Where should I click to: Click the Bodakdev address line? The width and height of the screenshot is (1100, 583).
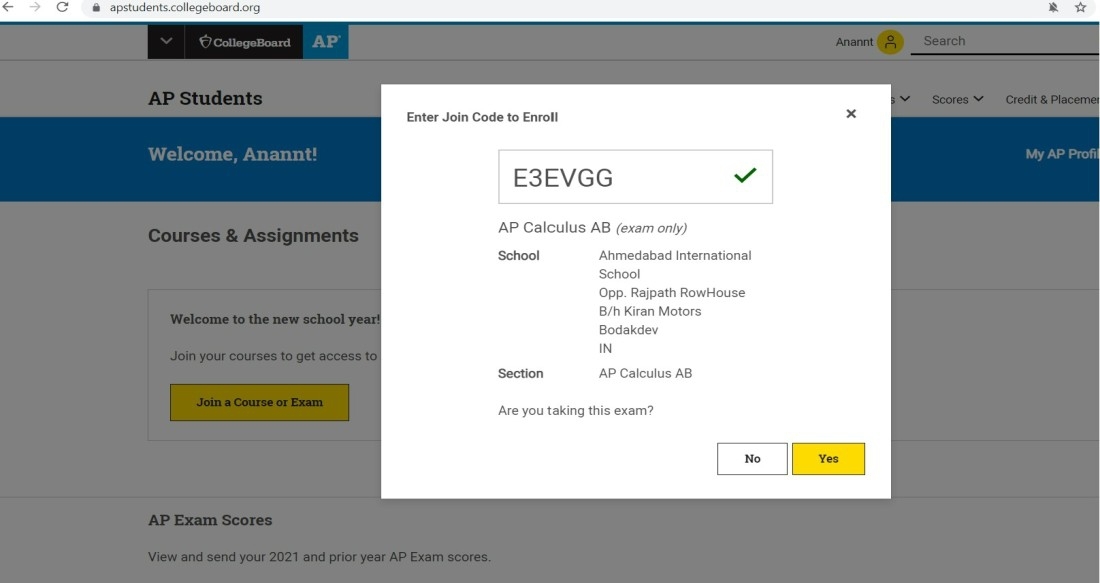point(629,330)
